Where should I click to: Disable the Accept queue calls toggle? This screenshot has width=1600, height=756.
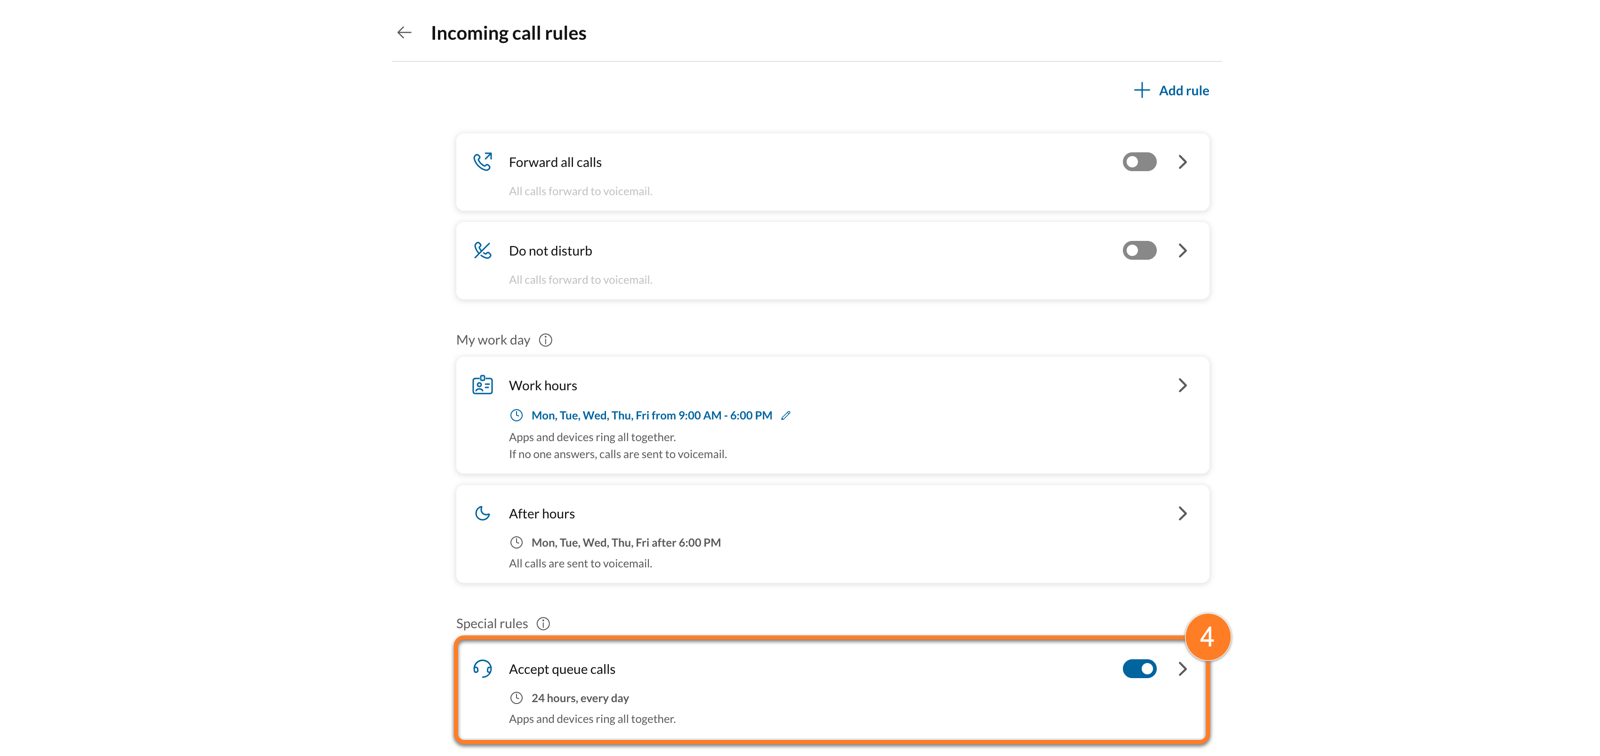pyautogui.click(x=1139, y=669)
